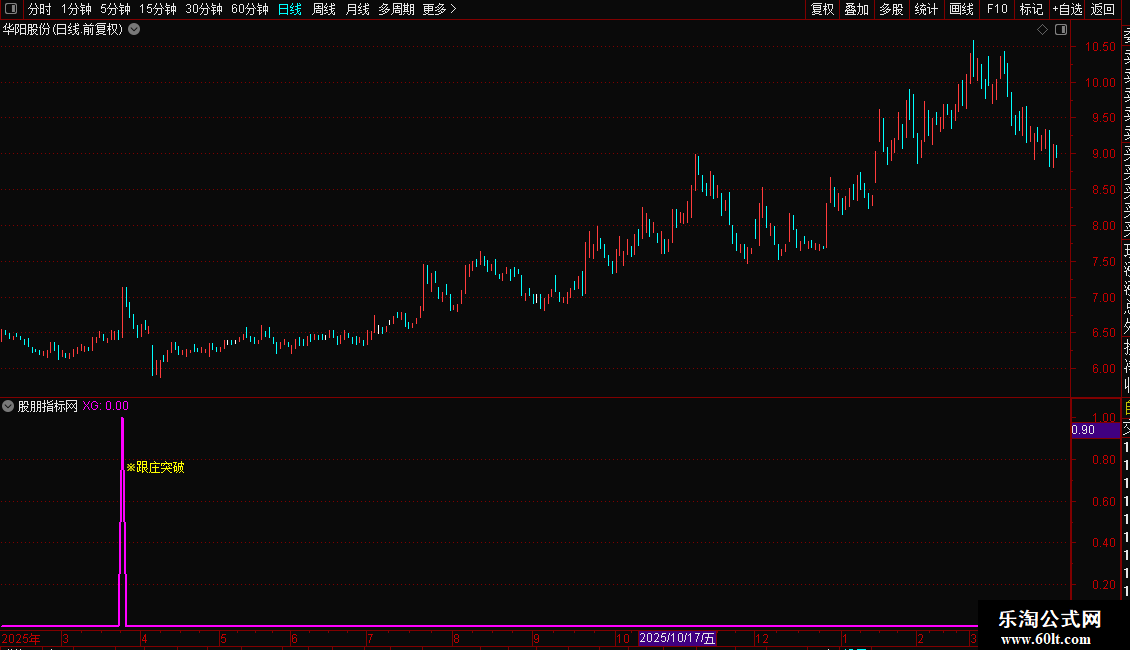Switch to 日线 daily chart

[x=290, y=9]
